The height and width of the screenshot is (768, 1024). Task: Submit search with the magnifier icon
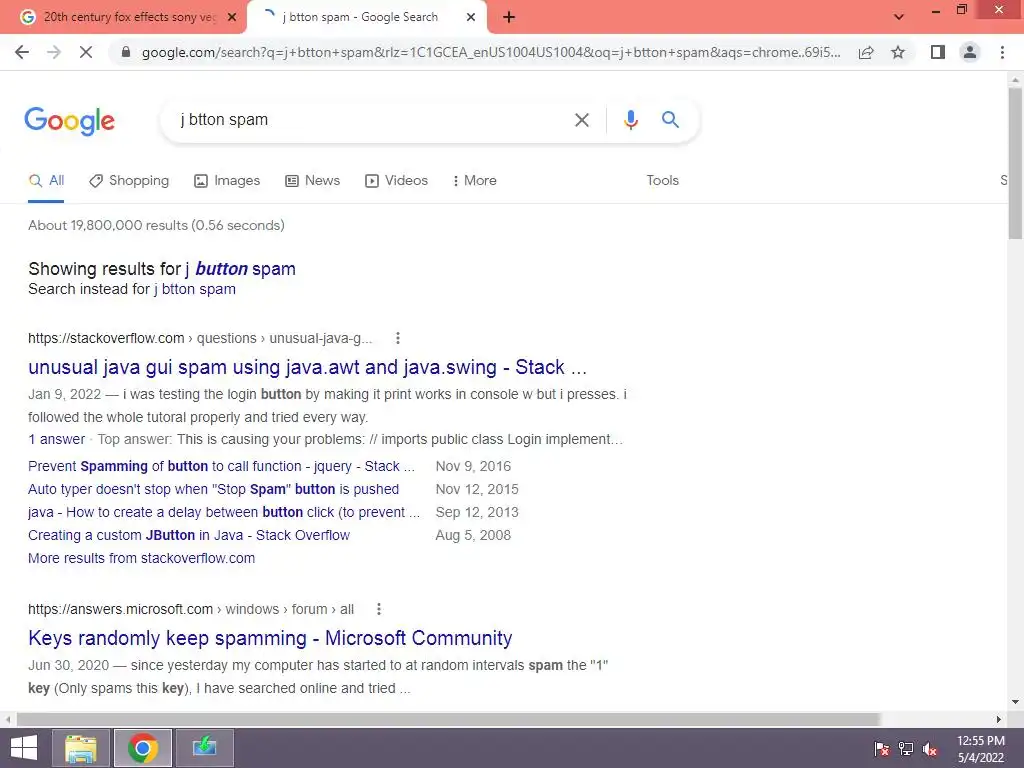click(x=670, y=120)
